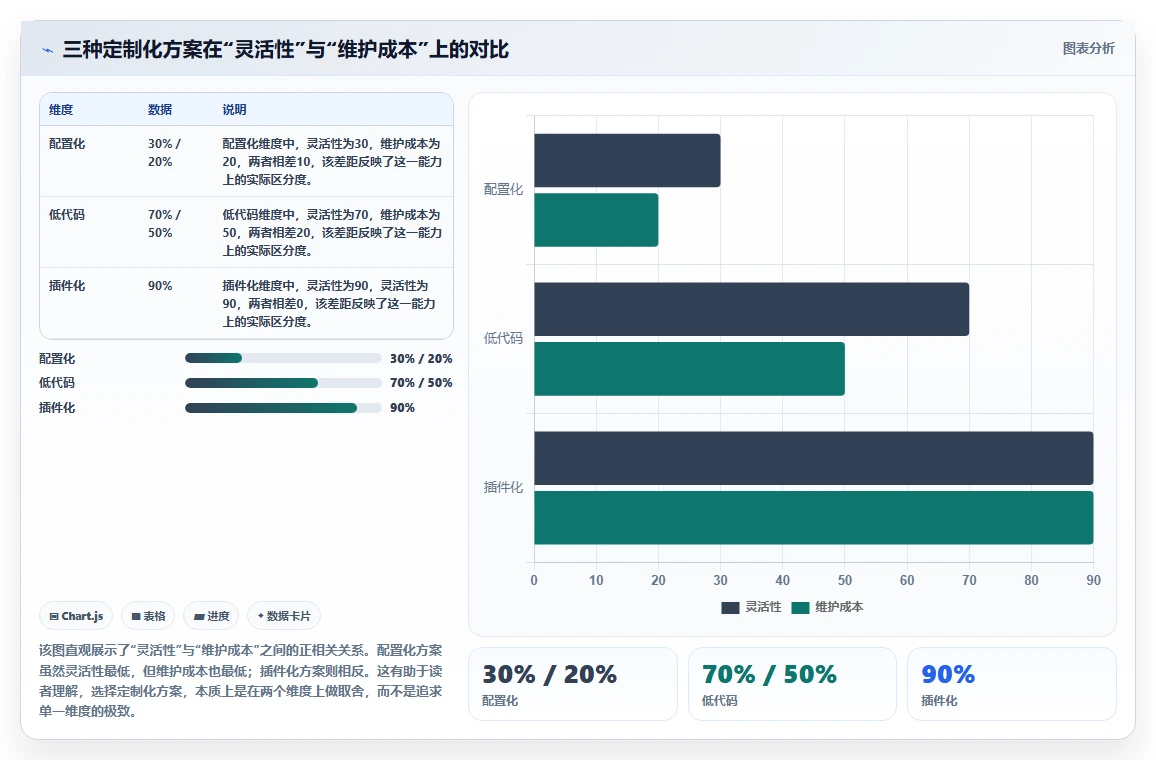This screenshot has width=1156, height=760.
Task: Click the chart title heading text
Action: point(286,49)
